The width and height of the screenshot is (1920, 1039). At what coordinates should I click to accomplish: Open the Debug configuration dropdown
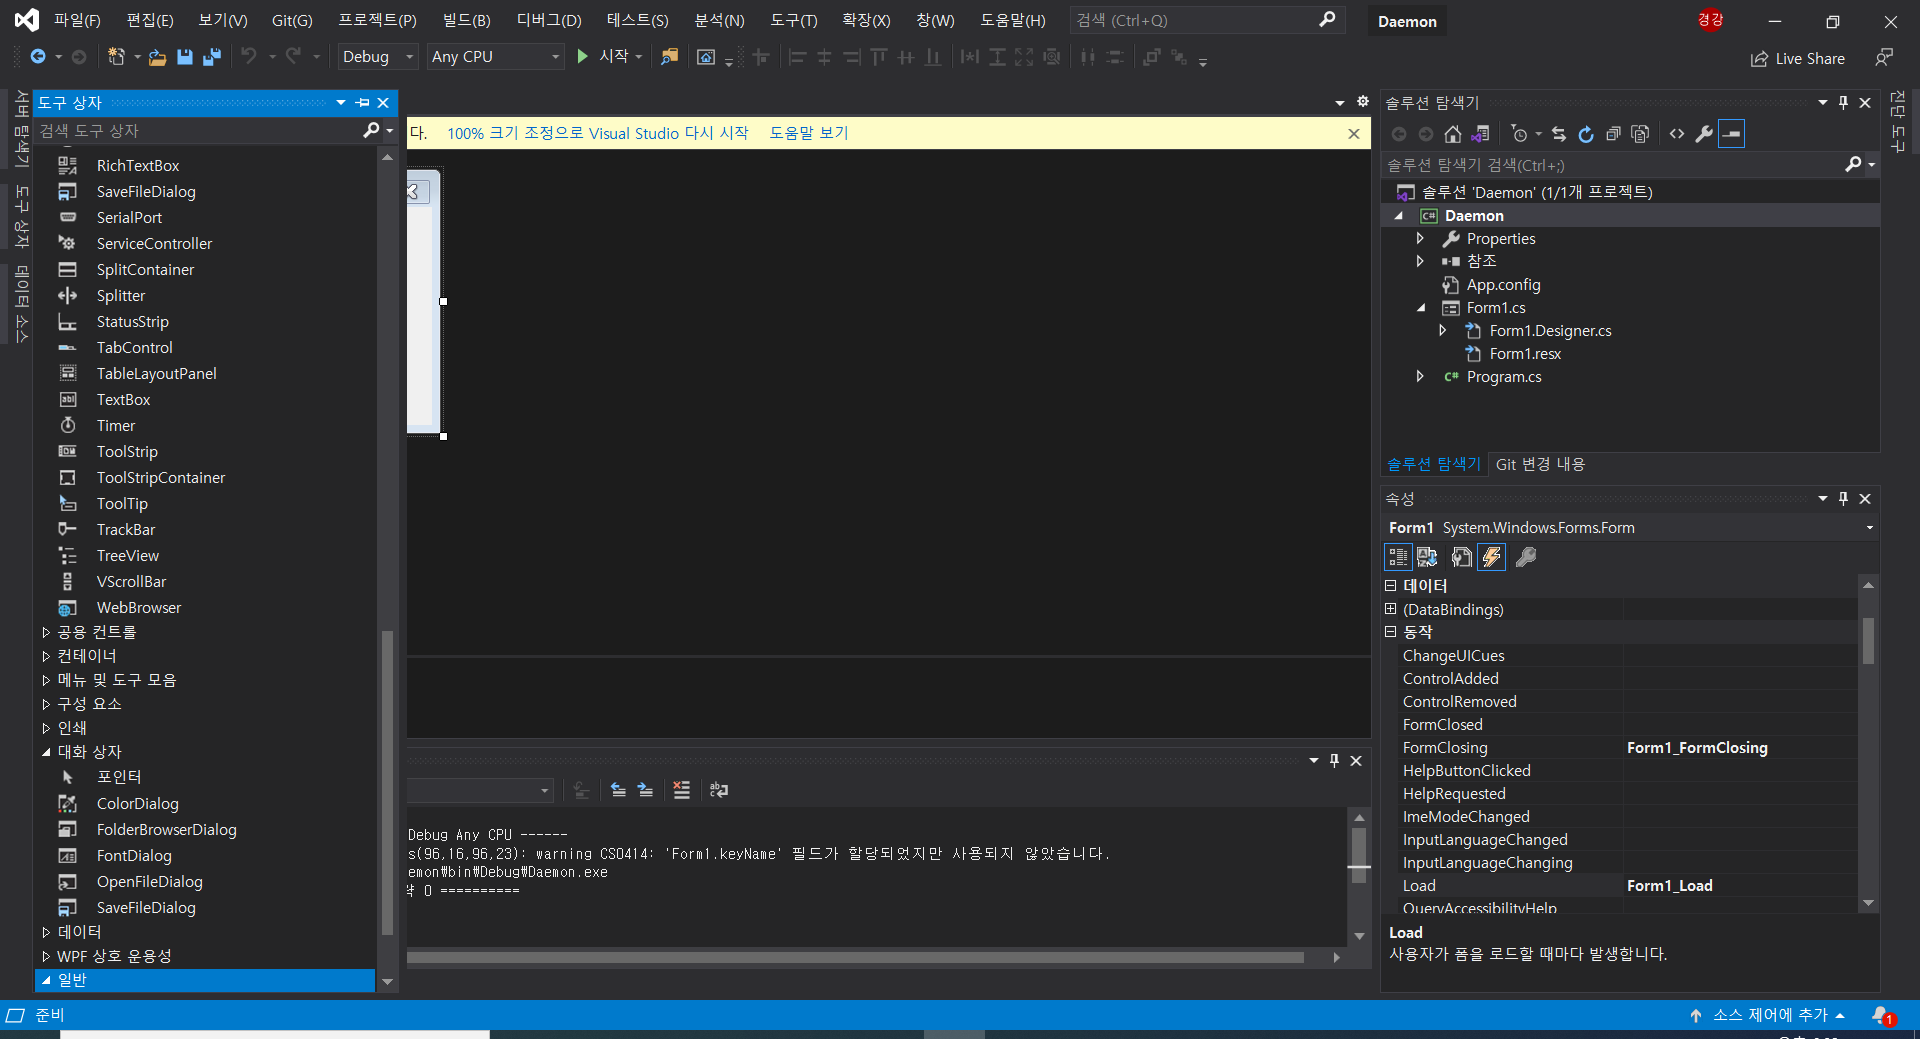click(x=379, y=57)
